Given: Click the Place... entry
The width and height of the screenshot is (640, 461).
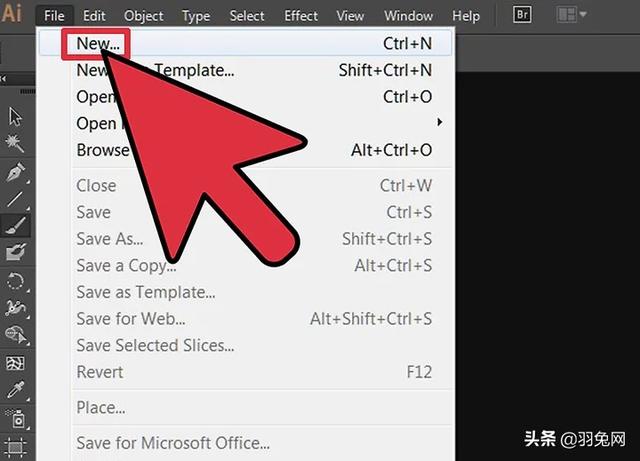Looking at the screenshot, I should [246, 408].
